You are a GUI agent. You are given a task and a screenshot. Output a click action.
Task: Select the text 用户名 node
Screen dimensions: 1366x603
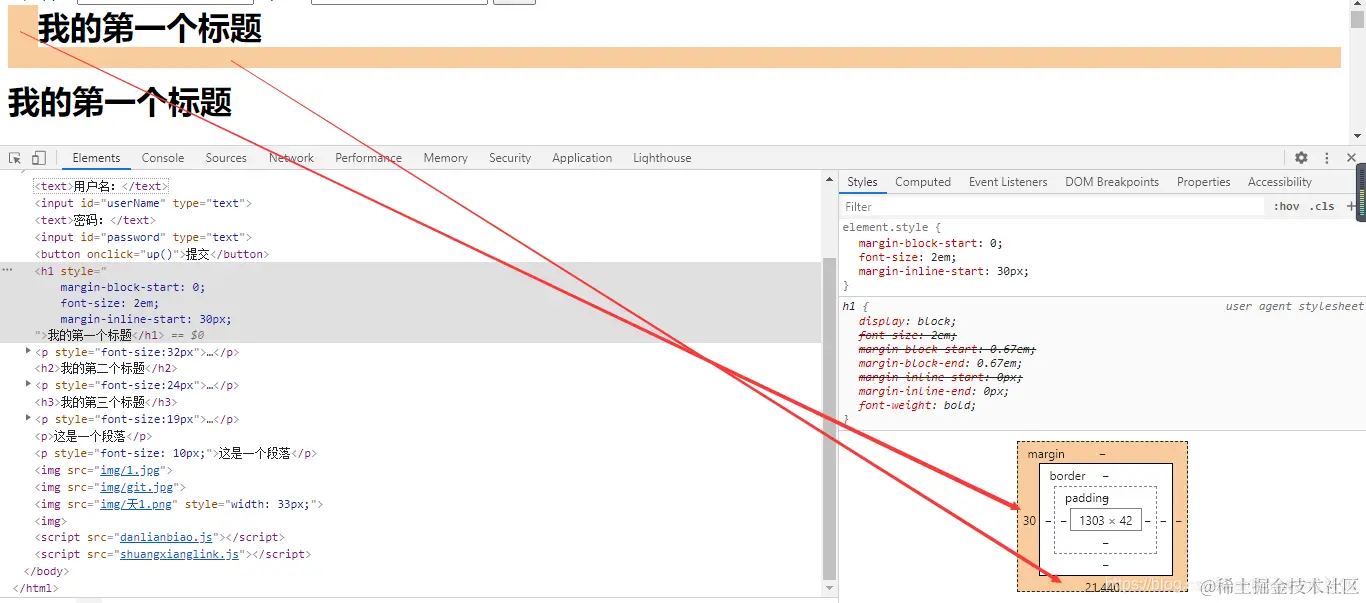[101, 186]
